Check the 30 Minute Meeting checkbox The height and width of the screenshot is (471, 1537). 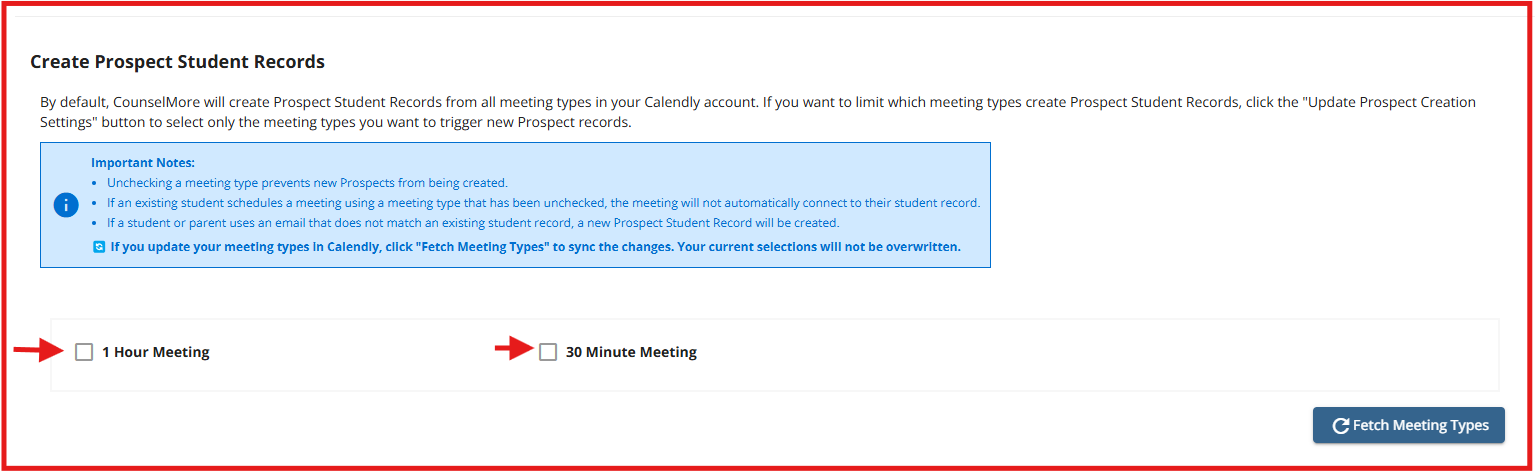tap(548, 352)
